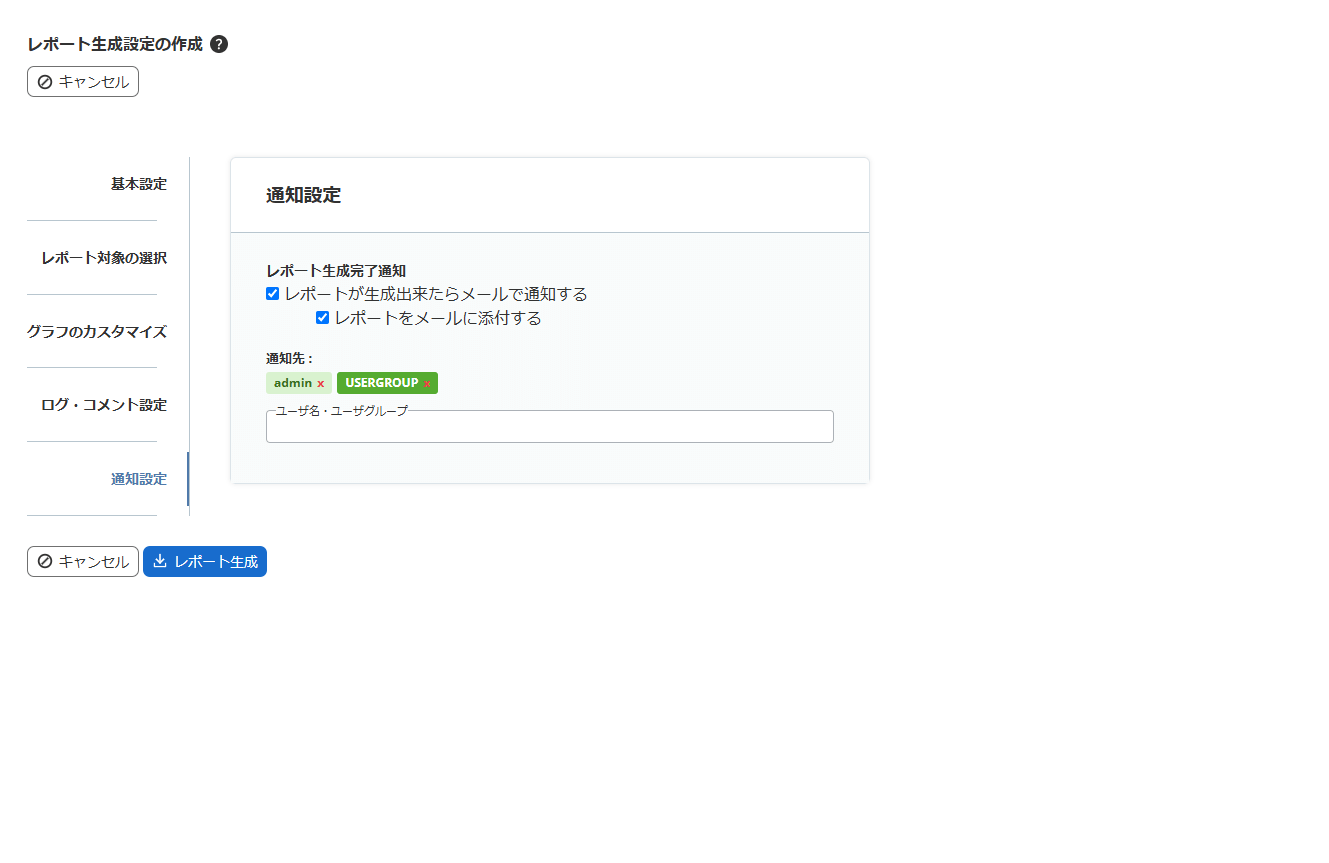Click the 通知設定 panel heading
The height and width of the screenshot is (863, 1329).
pyautogui.click(x=303, y=195)
